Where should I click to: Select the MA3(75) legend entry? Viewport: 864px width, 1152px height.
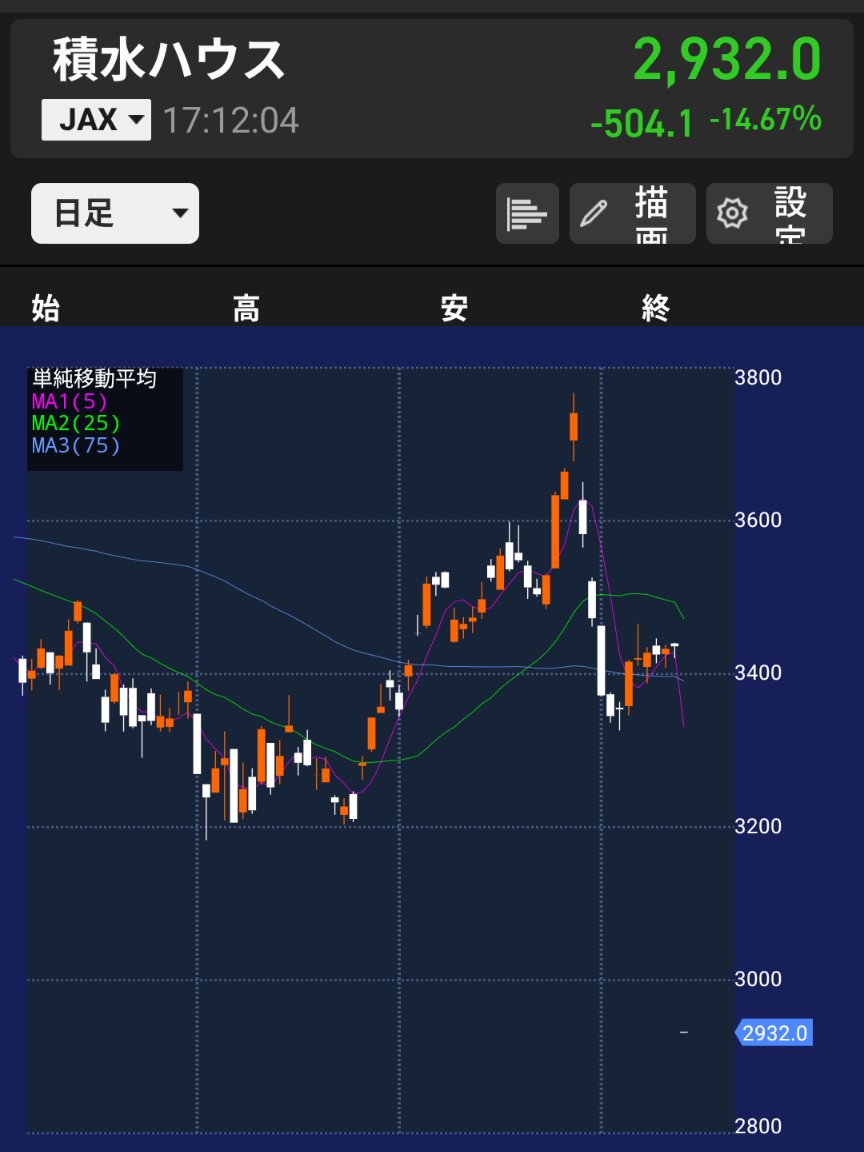tap(76, 446)
